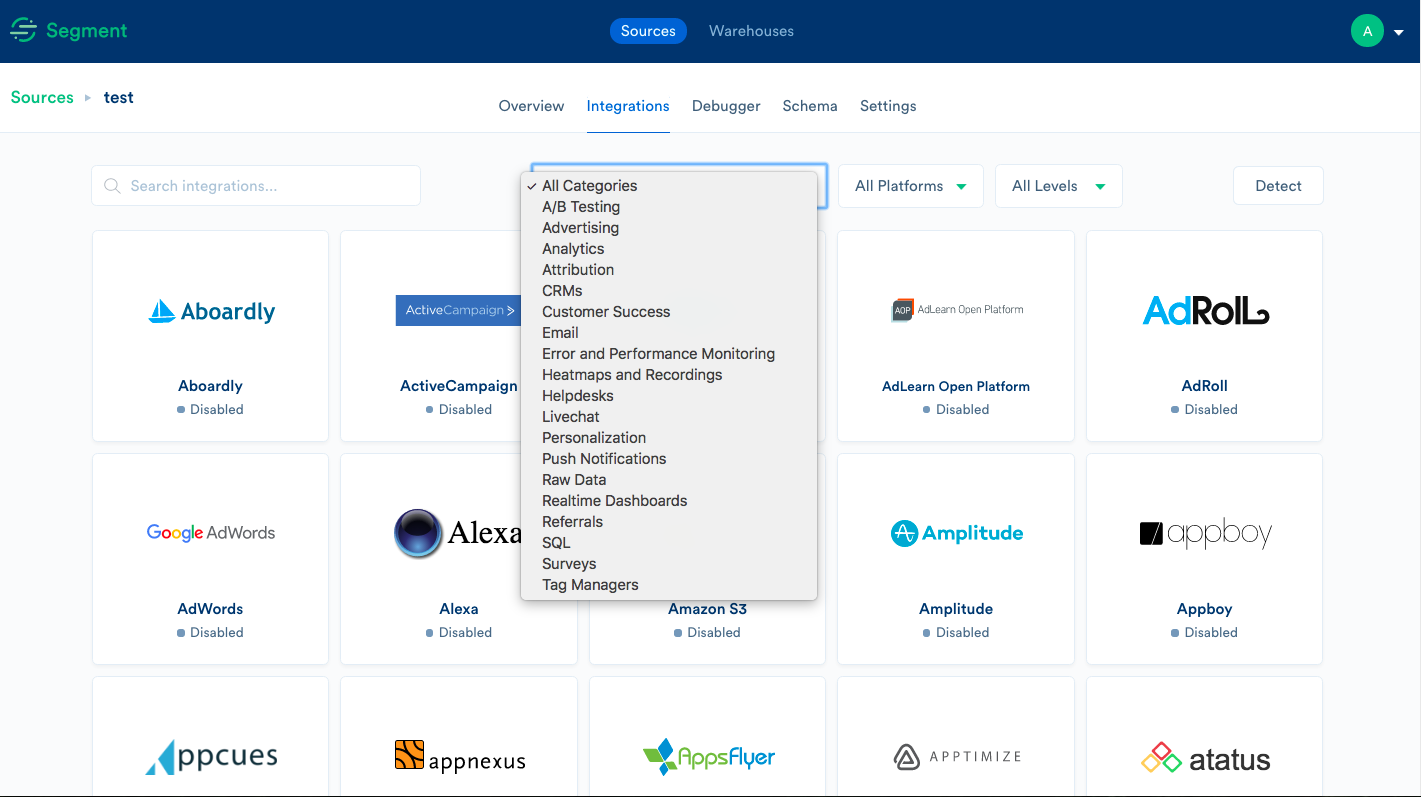Select the Email category
1421x797 pixels.
(x=669, y=333)
